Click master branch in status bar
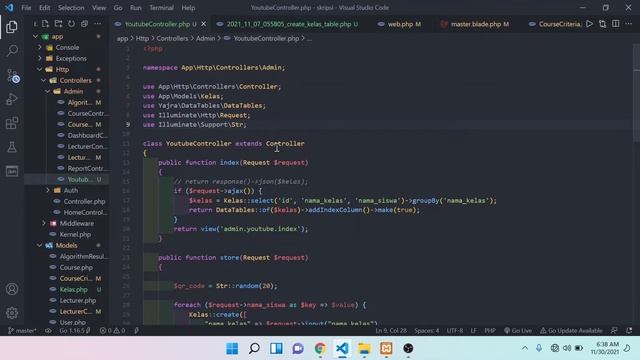 22,331
